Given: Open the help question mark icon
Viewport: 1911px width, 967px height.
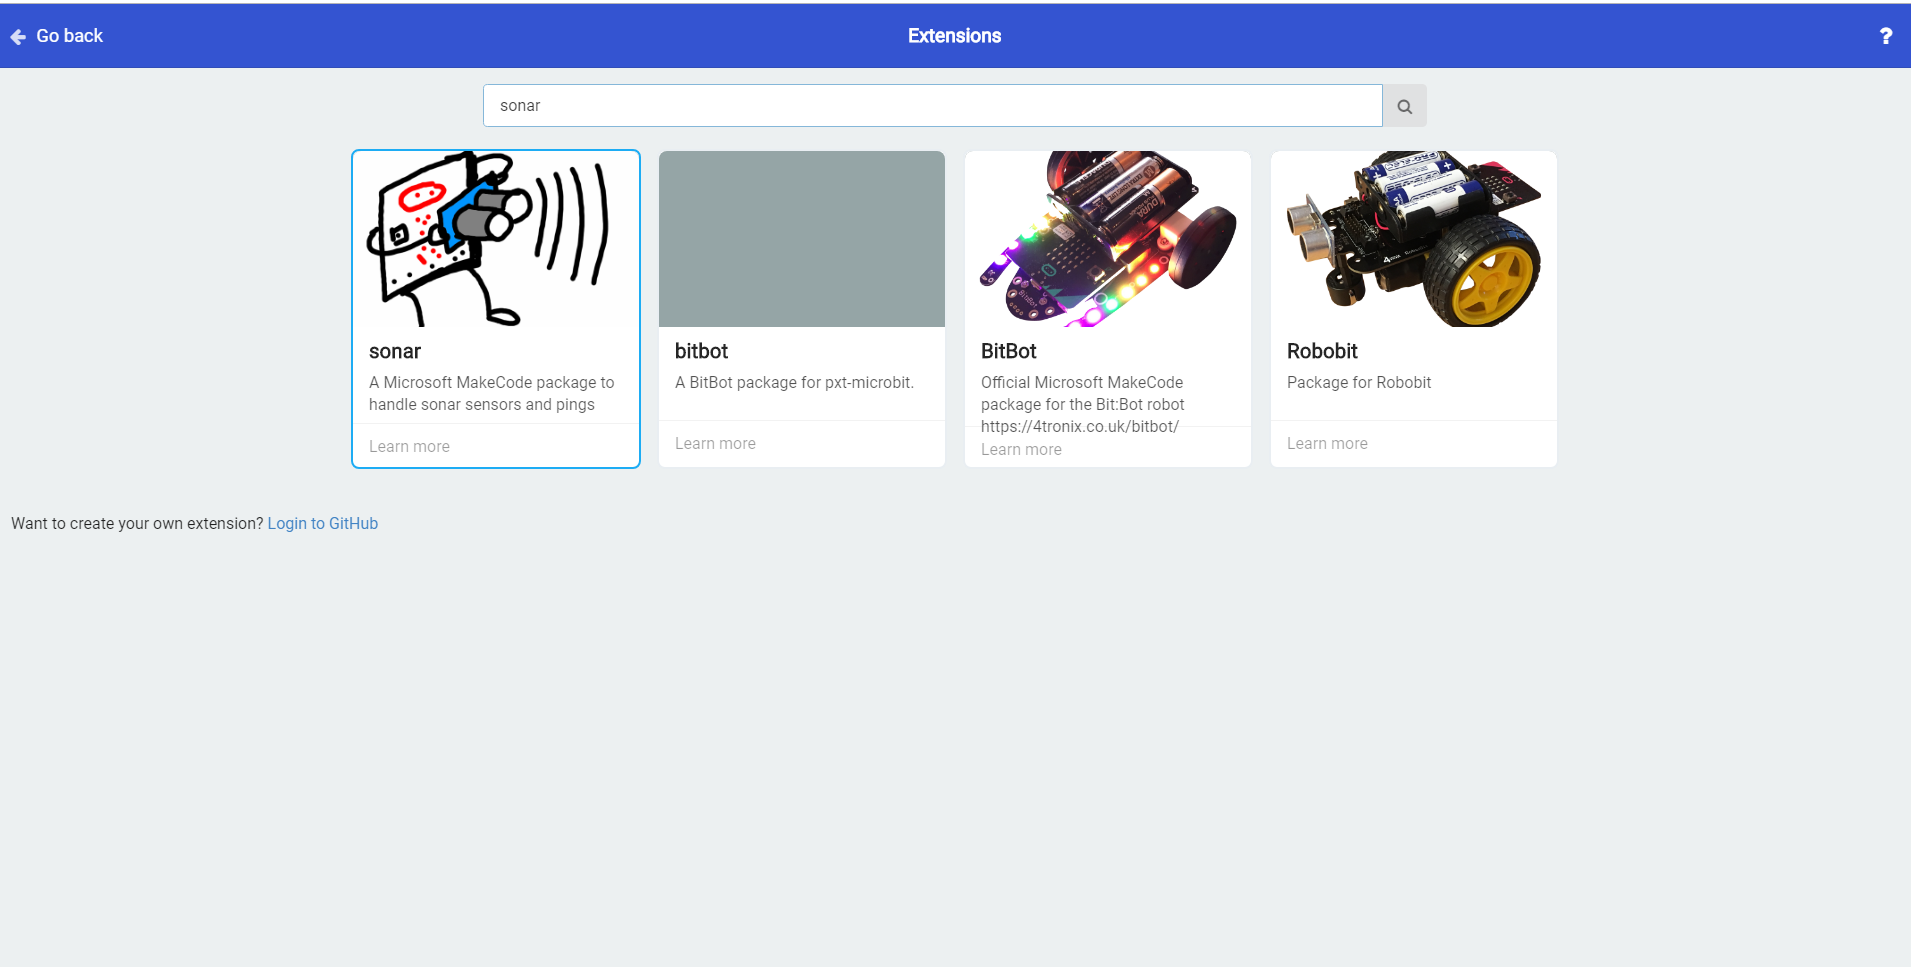Looking at the screenshot, I should point(1885,36).
